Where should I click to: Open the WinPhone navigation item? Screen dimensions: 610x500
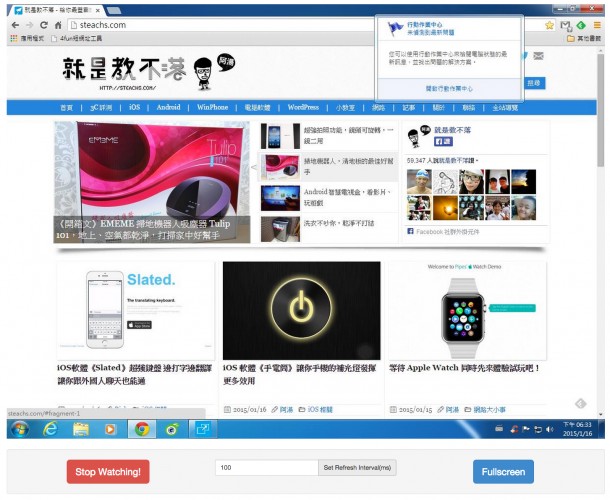click(212, 107)
